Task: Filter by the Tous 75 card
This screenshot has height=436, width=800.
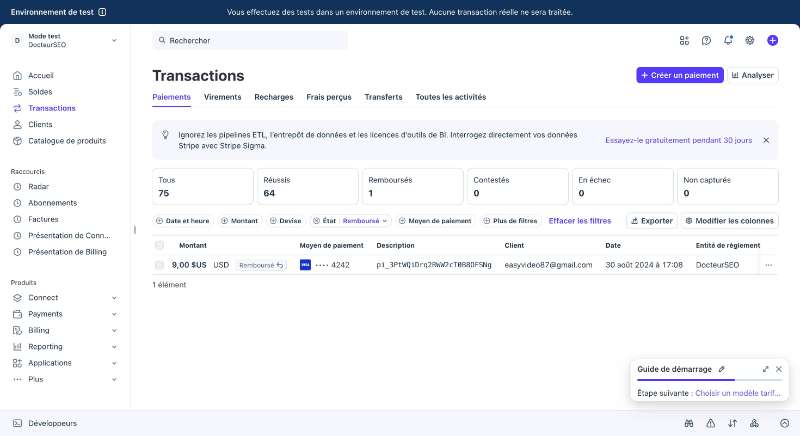Action: [x=203, y=187]
